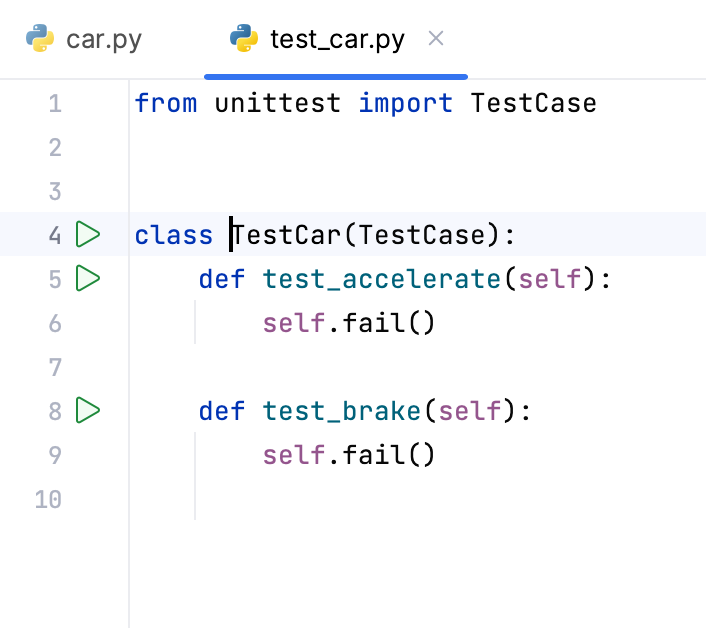706x628 pixels.
Task: Click self.fail() call on line 6
Action: (349, 323)
